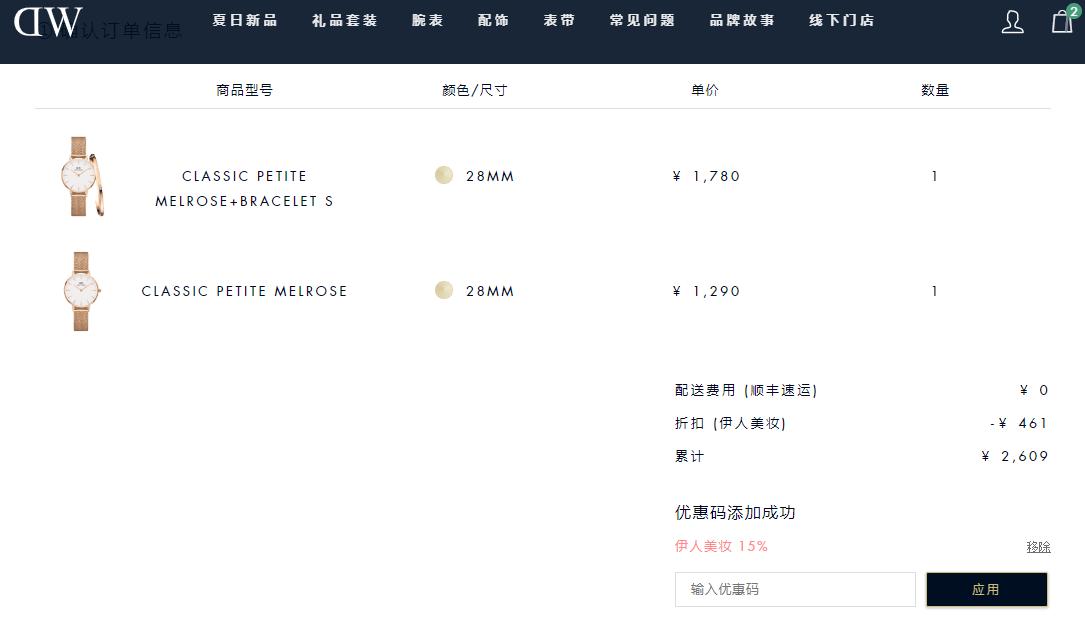Open the 礼品套装 menu item

(x=343, y=20)
